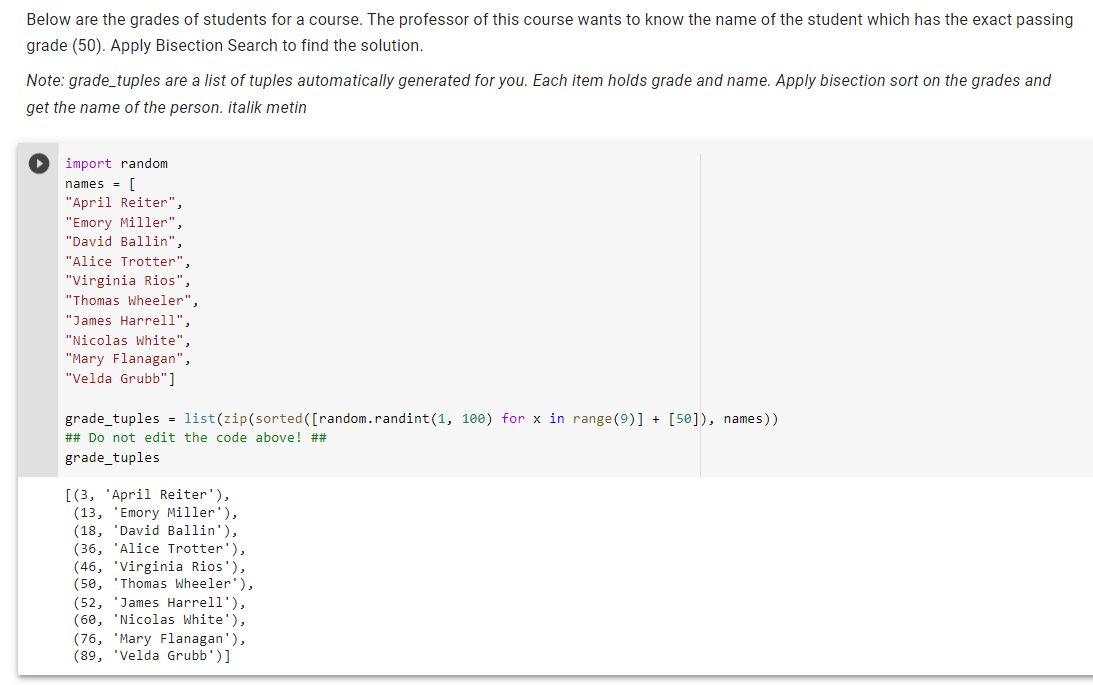
Task: Click the gray cell gutter beside the code
Action: pyautogui.click(x=37, y=300)
